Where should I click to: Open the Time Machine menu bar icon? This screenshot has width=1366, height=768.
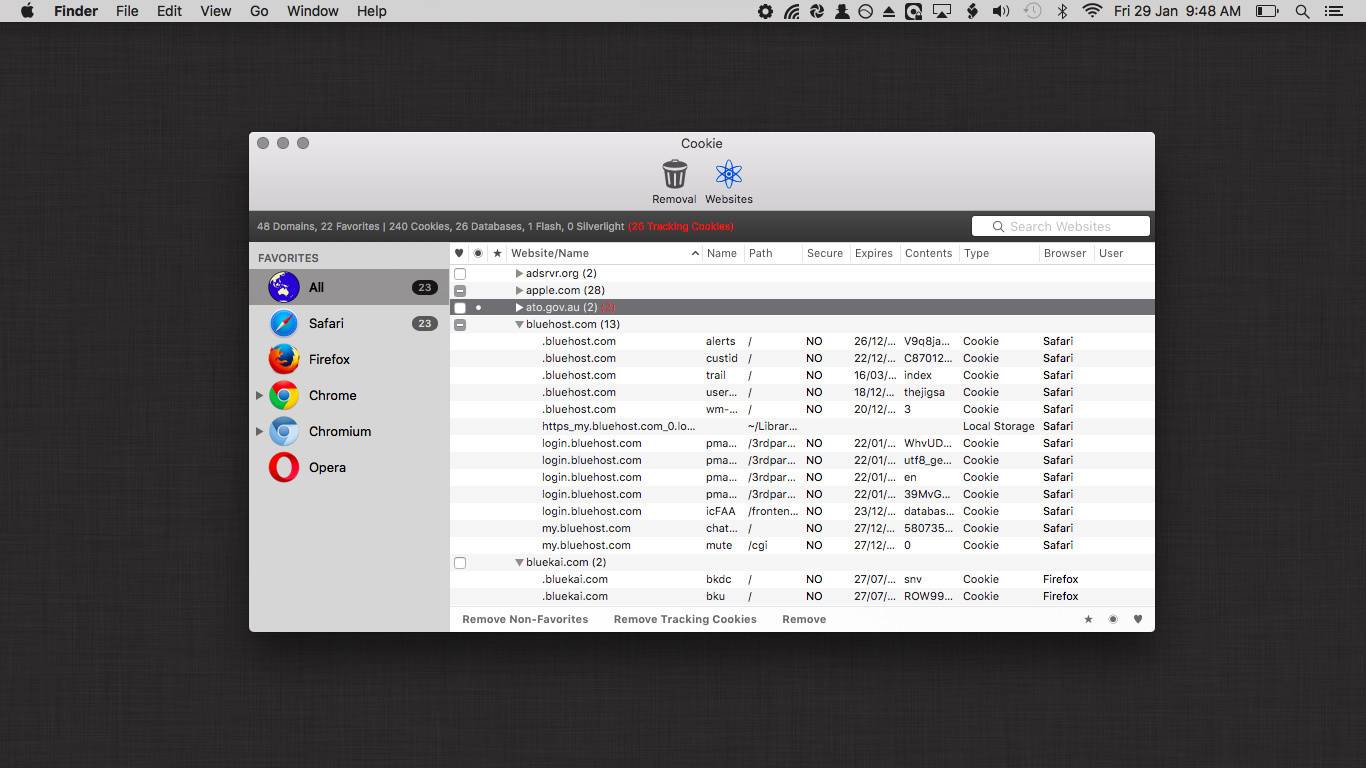(x=1033, y=11)
